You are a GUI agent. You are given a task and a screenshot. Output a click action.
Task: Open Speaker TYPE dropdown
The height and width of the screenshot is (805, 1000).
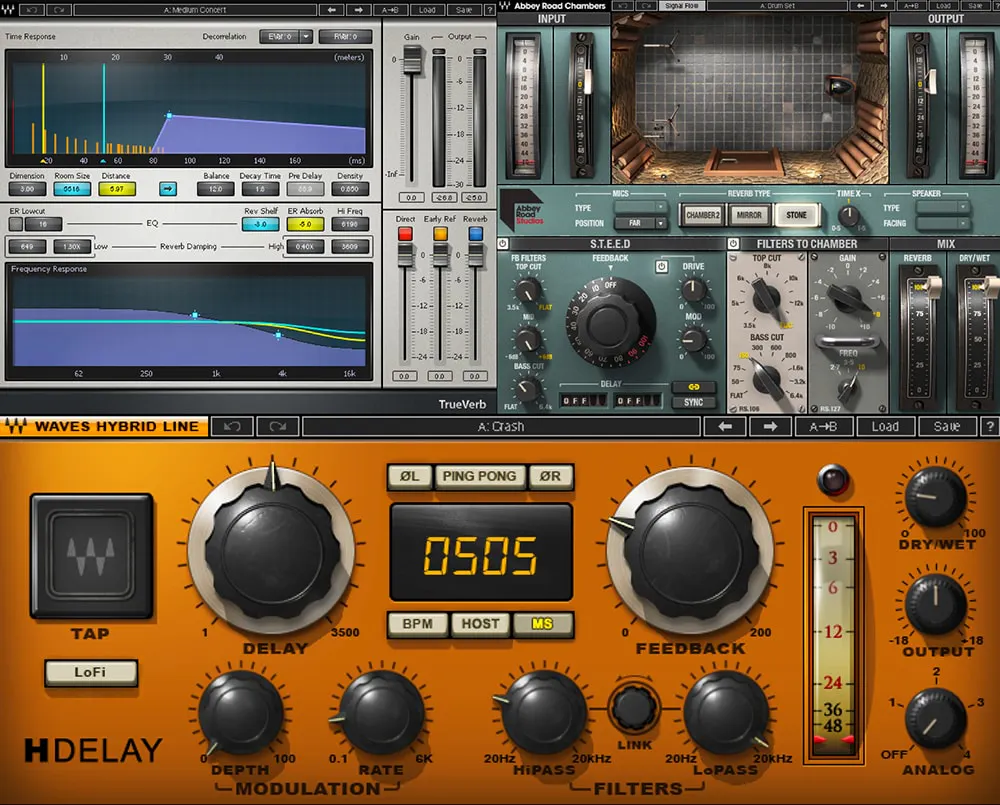[943, 207]
